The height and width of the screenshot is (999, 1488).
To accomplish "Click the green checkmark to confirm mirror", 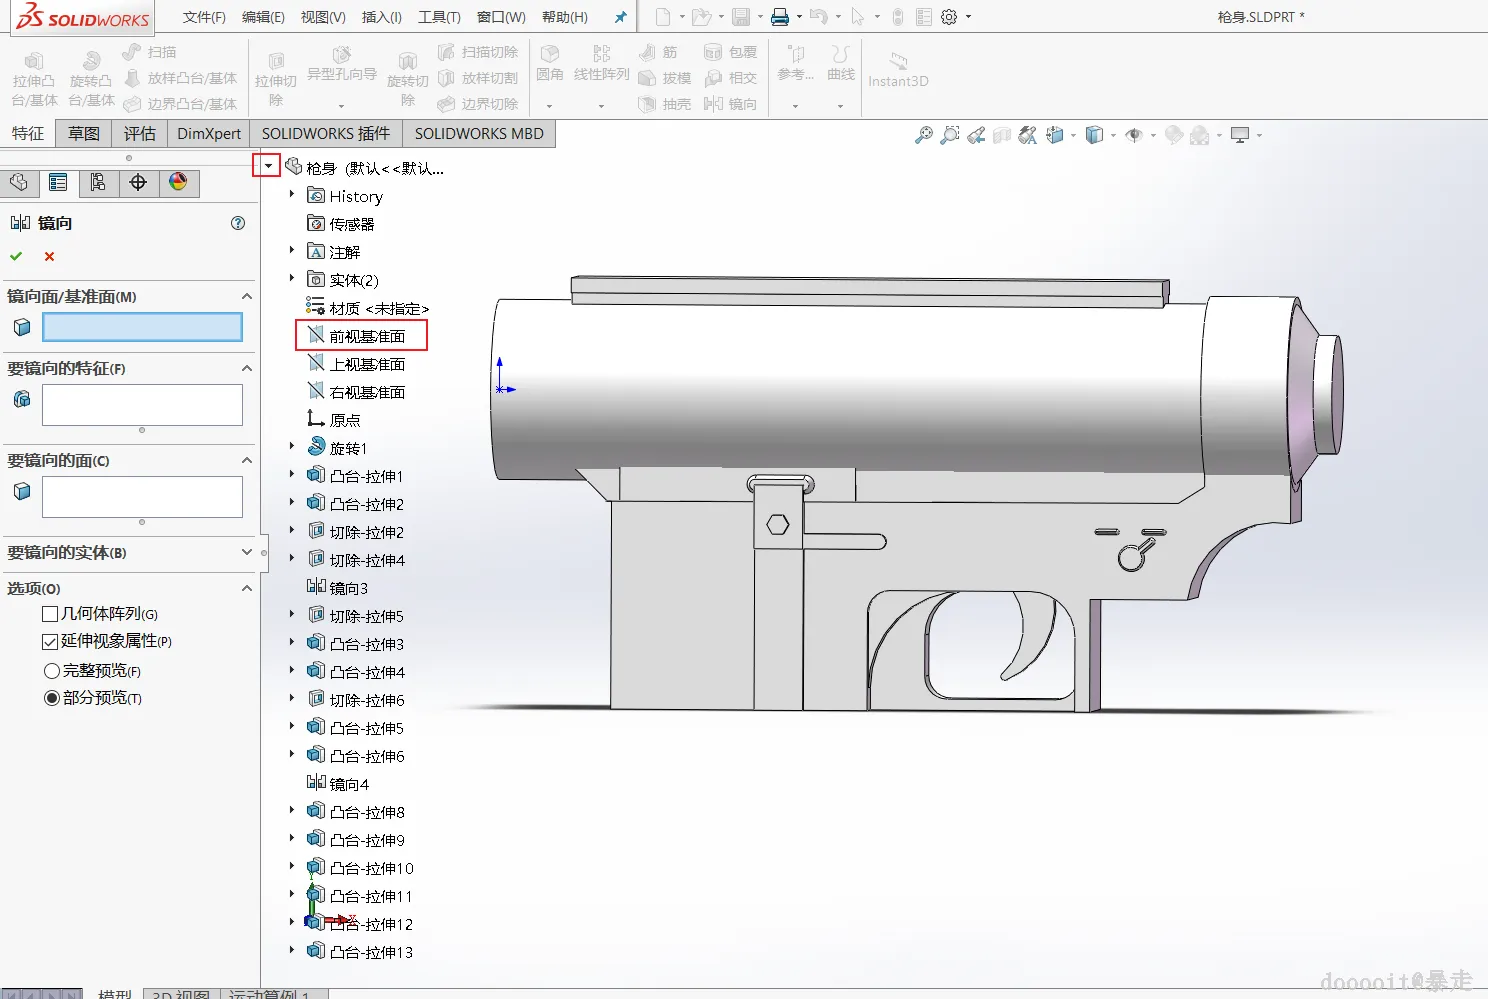I will (16, 257).
